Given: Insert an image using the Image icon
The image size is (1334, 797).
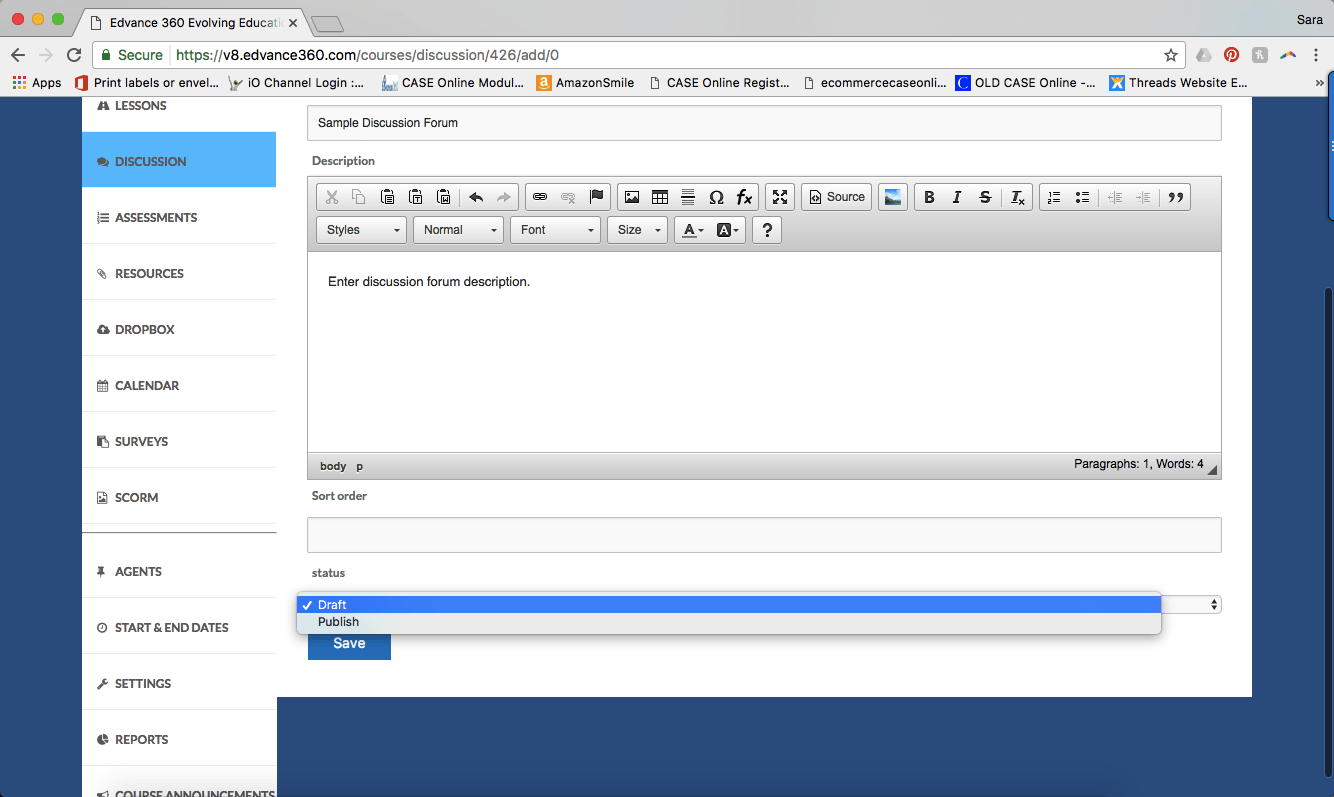Looking at the screenshot, I should [x=632, y=197].
